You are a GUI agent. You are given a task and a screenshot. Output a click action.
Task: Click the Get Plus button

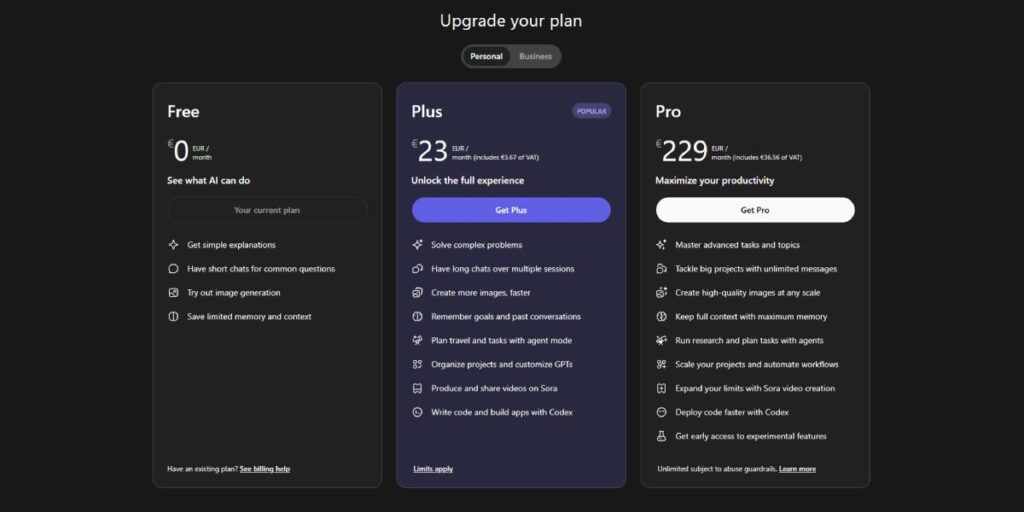pos(511,210)
